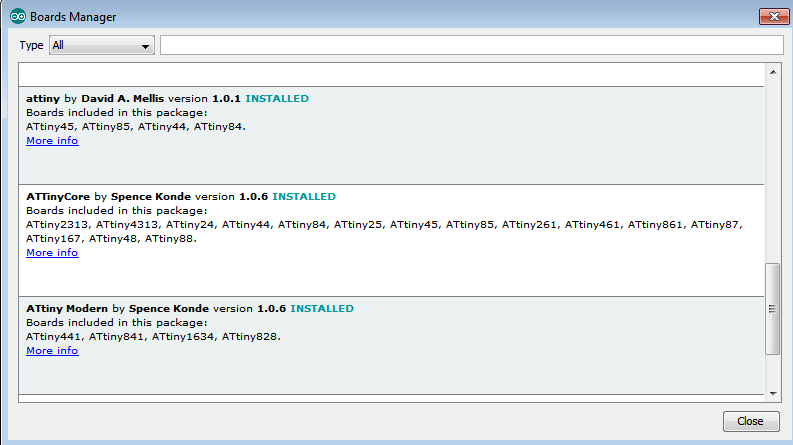Screen dimensions: 793x445
Task: Click the Arduino logo icon in title bar
Action: [18, 17]
